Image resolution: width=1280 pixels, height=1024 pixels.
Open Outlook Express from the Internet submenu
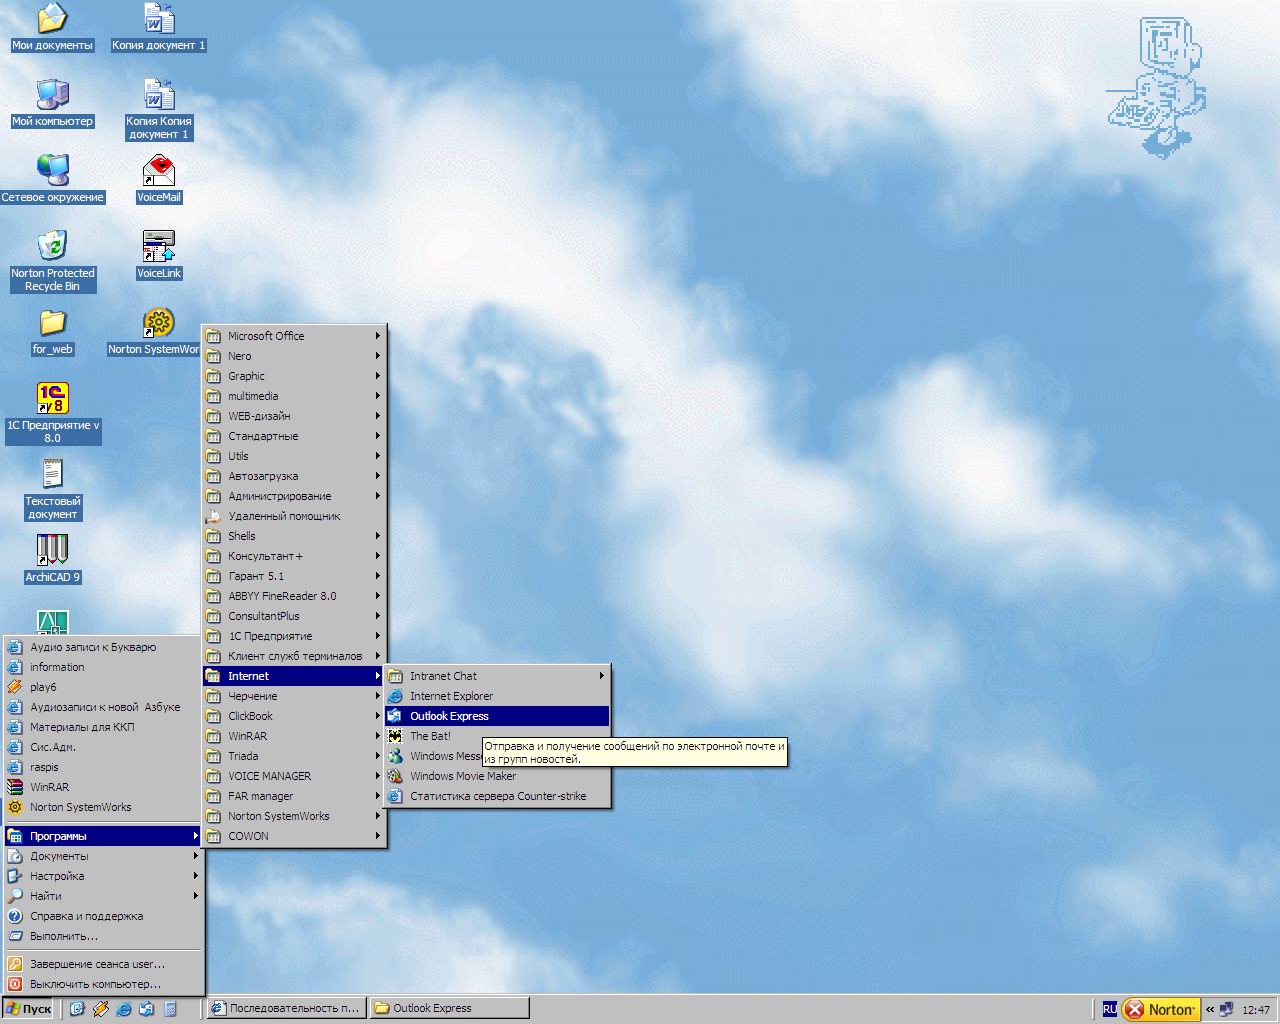click(496, 716)
